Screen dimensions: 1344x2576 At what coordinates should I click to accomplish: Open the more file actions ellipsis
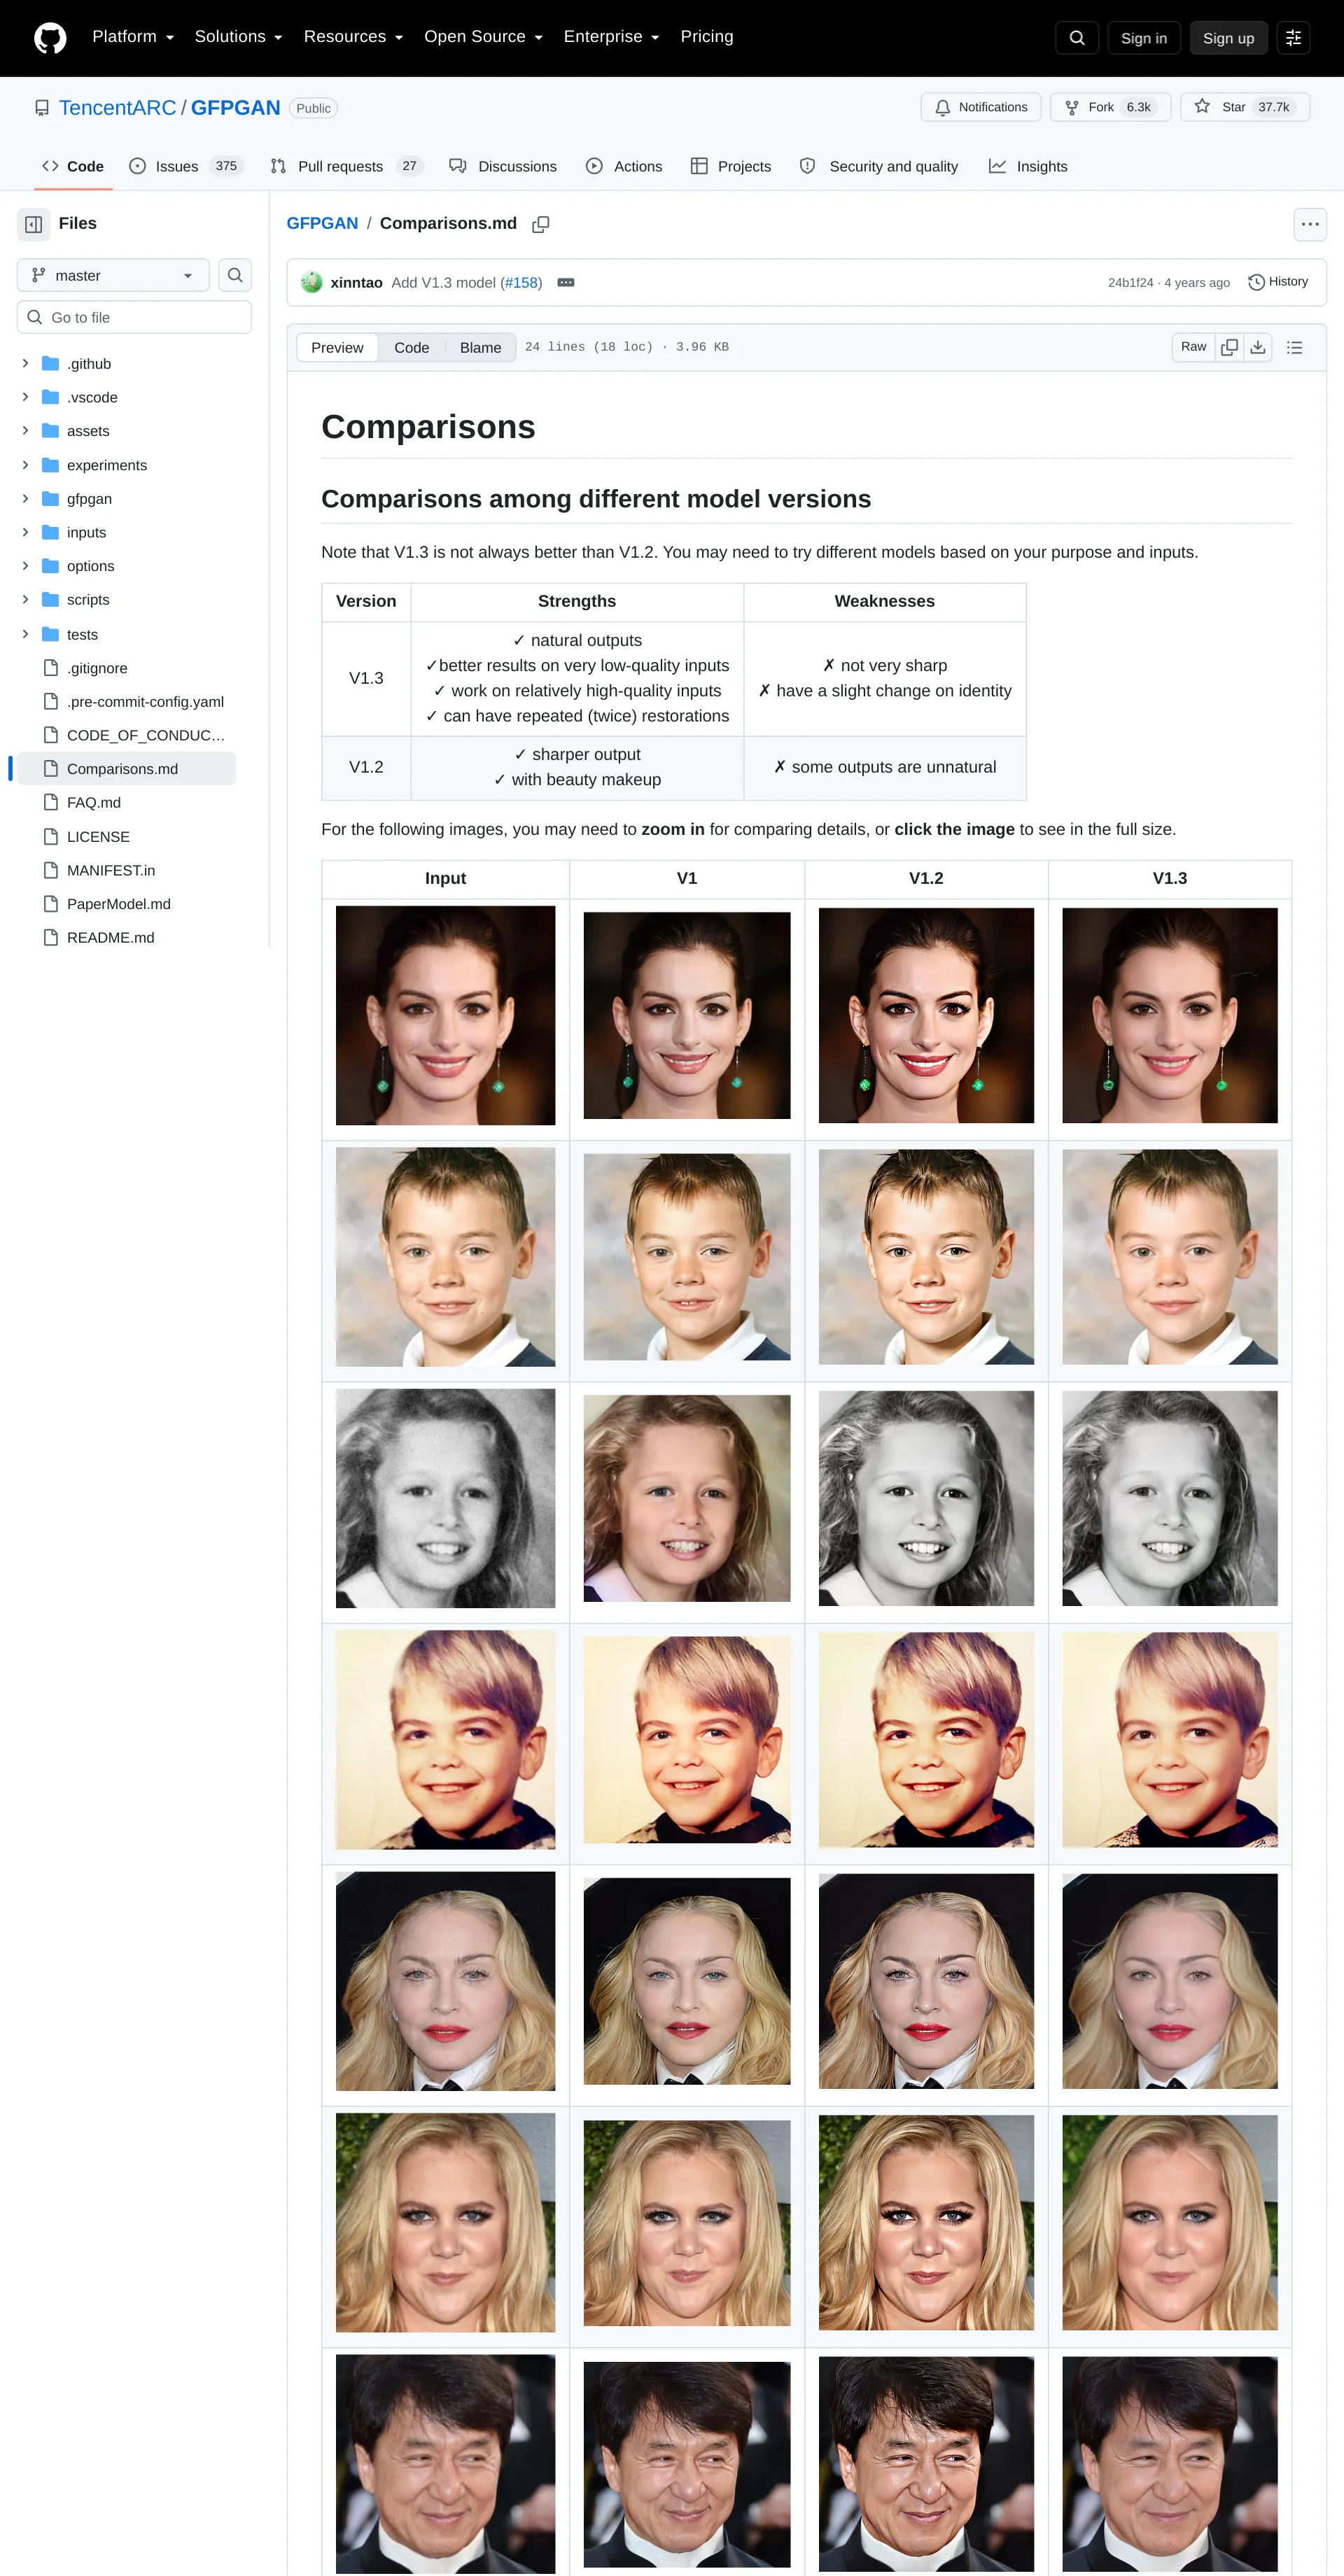pos(1310,224)
